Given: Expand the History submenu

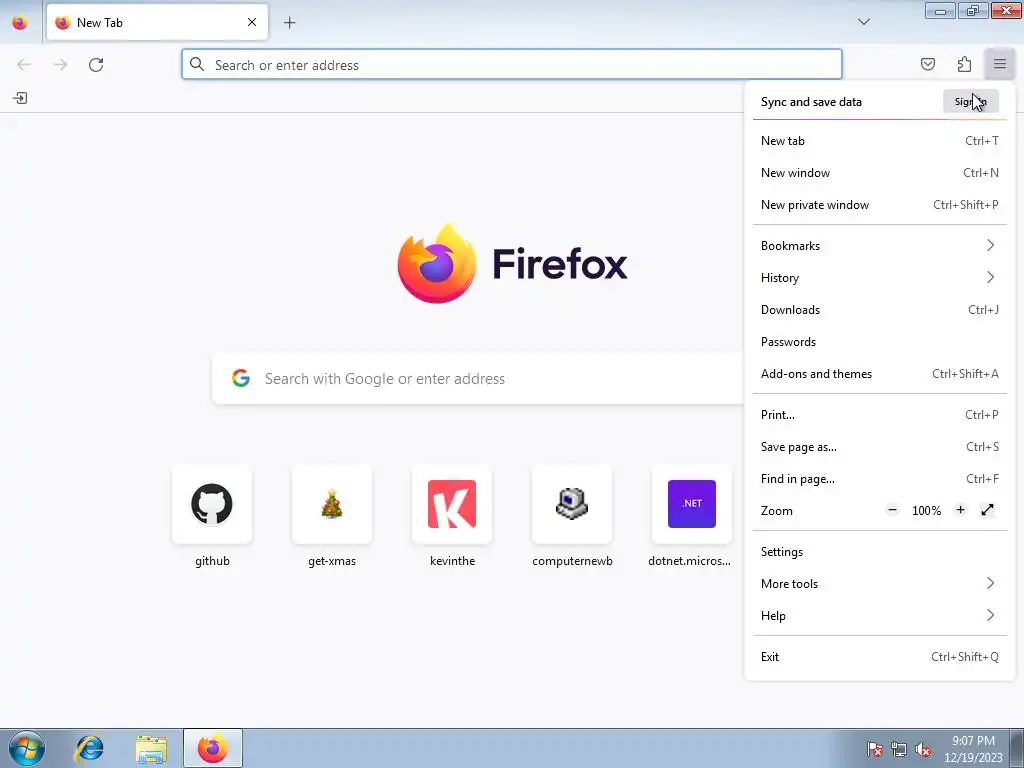Looking at the screenshot, I should coord(879,278).
